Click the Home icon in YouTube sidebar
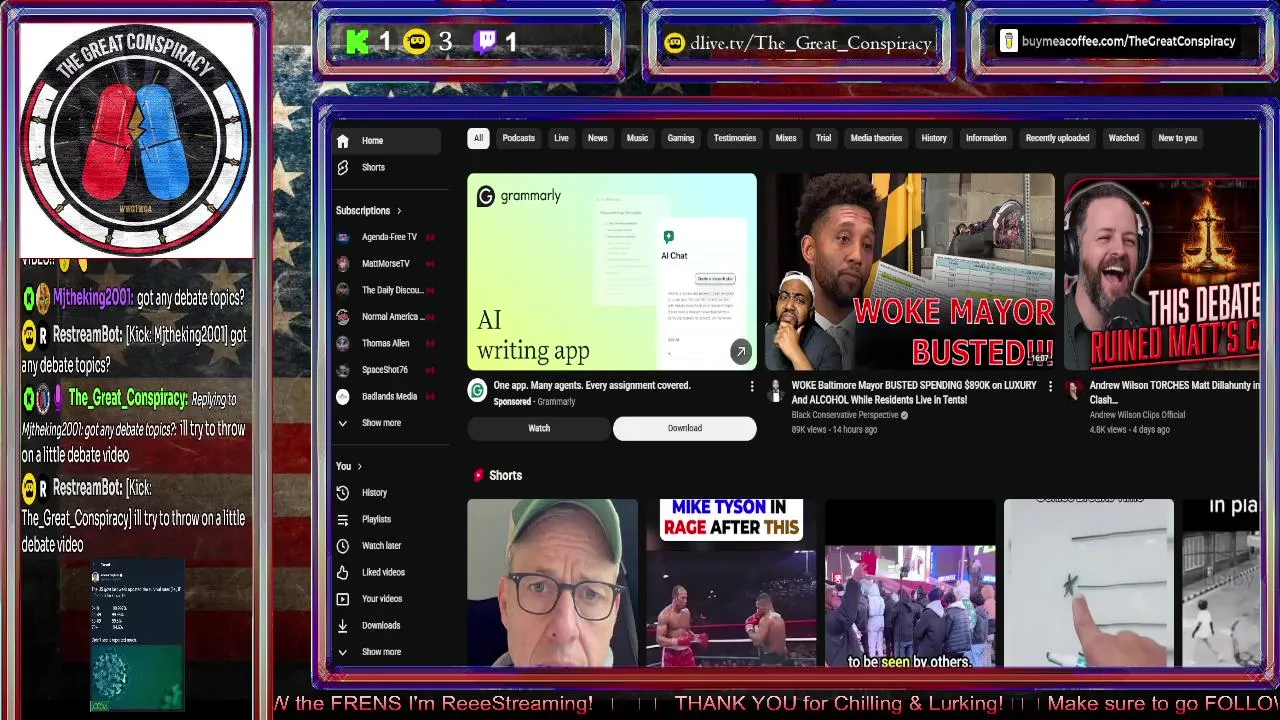 [x=343, y=141]
